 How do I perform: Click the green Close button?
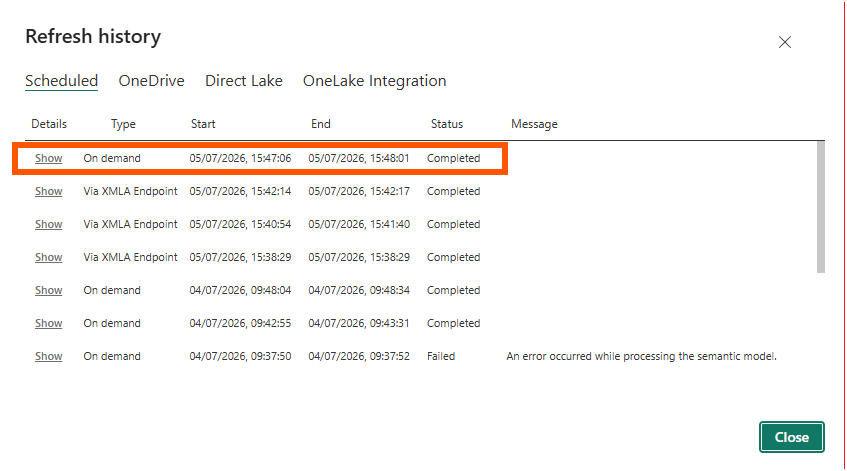pyautogui.click(x=791, y=437)
